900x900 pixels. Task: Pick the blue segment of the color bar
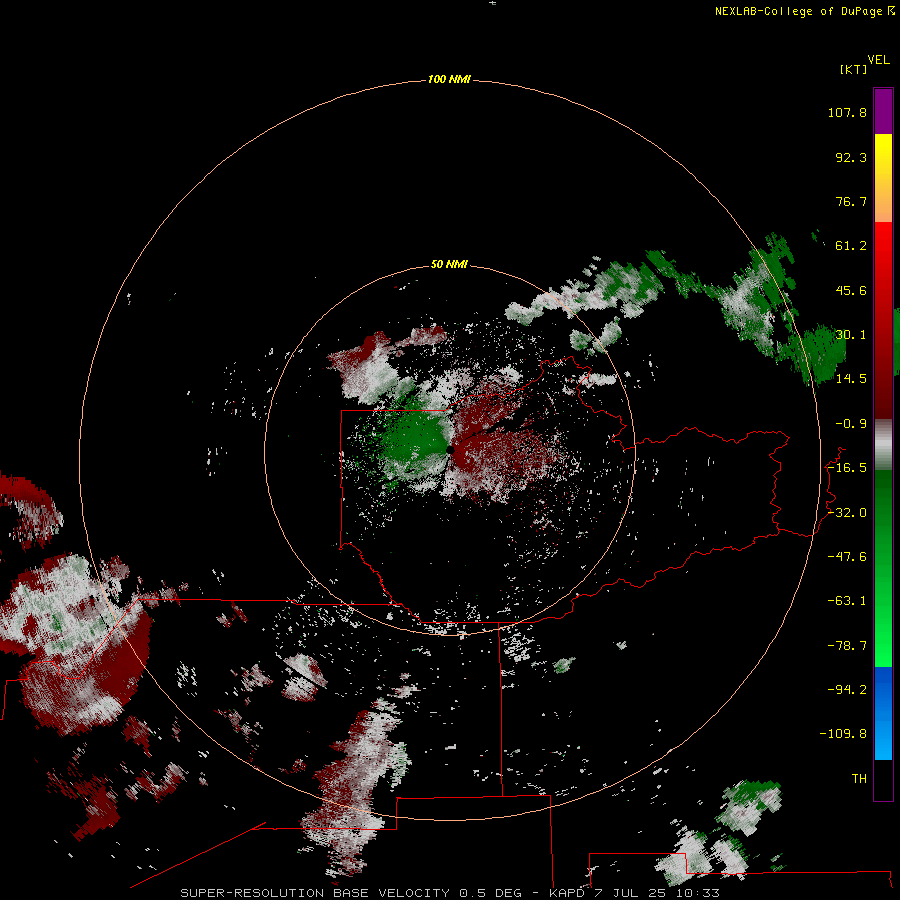coord(883,713)
